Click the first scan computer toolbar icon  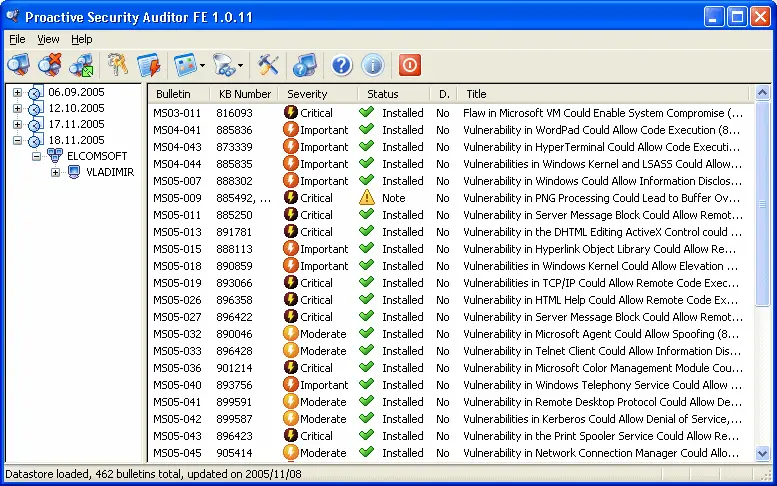19,65
